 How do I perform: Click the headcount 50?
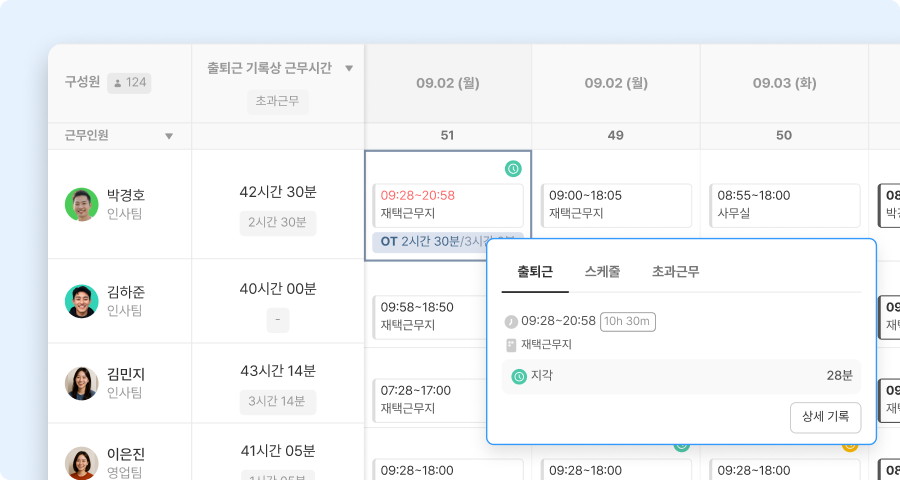783,136
